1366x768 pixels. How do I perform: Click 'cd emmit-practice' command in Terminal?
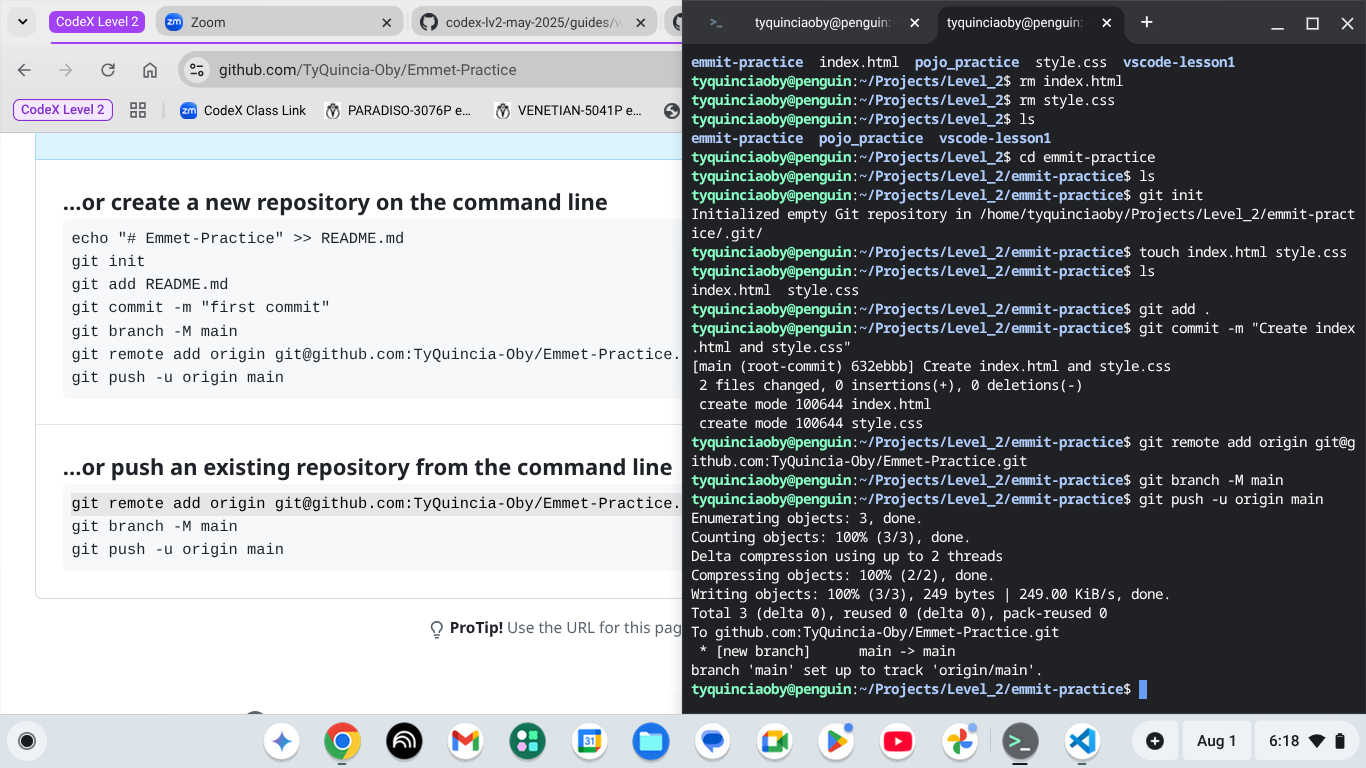[x=1087, y=157]
